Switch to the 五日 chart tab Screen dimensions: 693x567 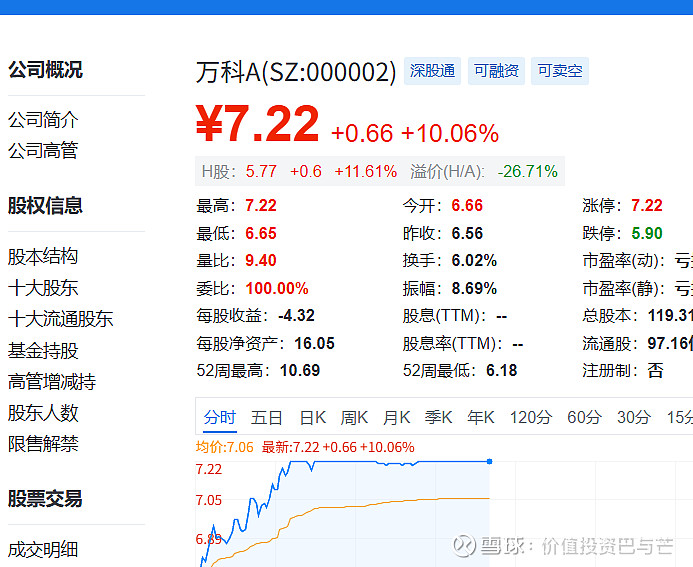(267, 418)
